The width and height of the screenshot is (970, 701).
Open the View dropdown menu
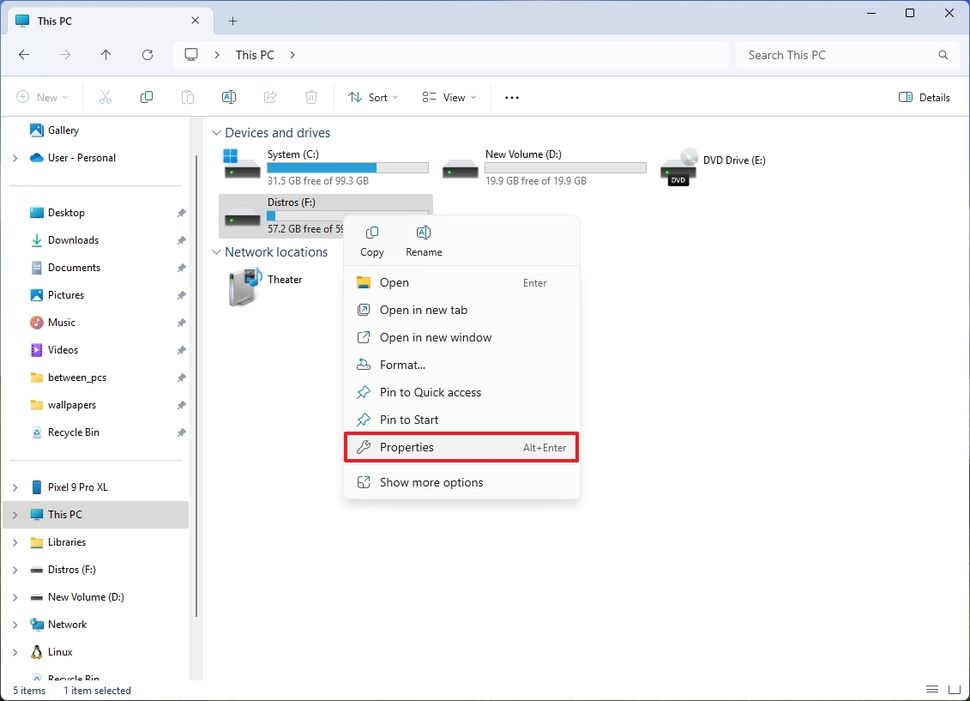coord(448,97)
